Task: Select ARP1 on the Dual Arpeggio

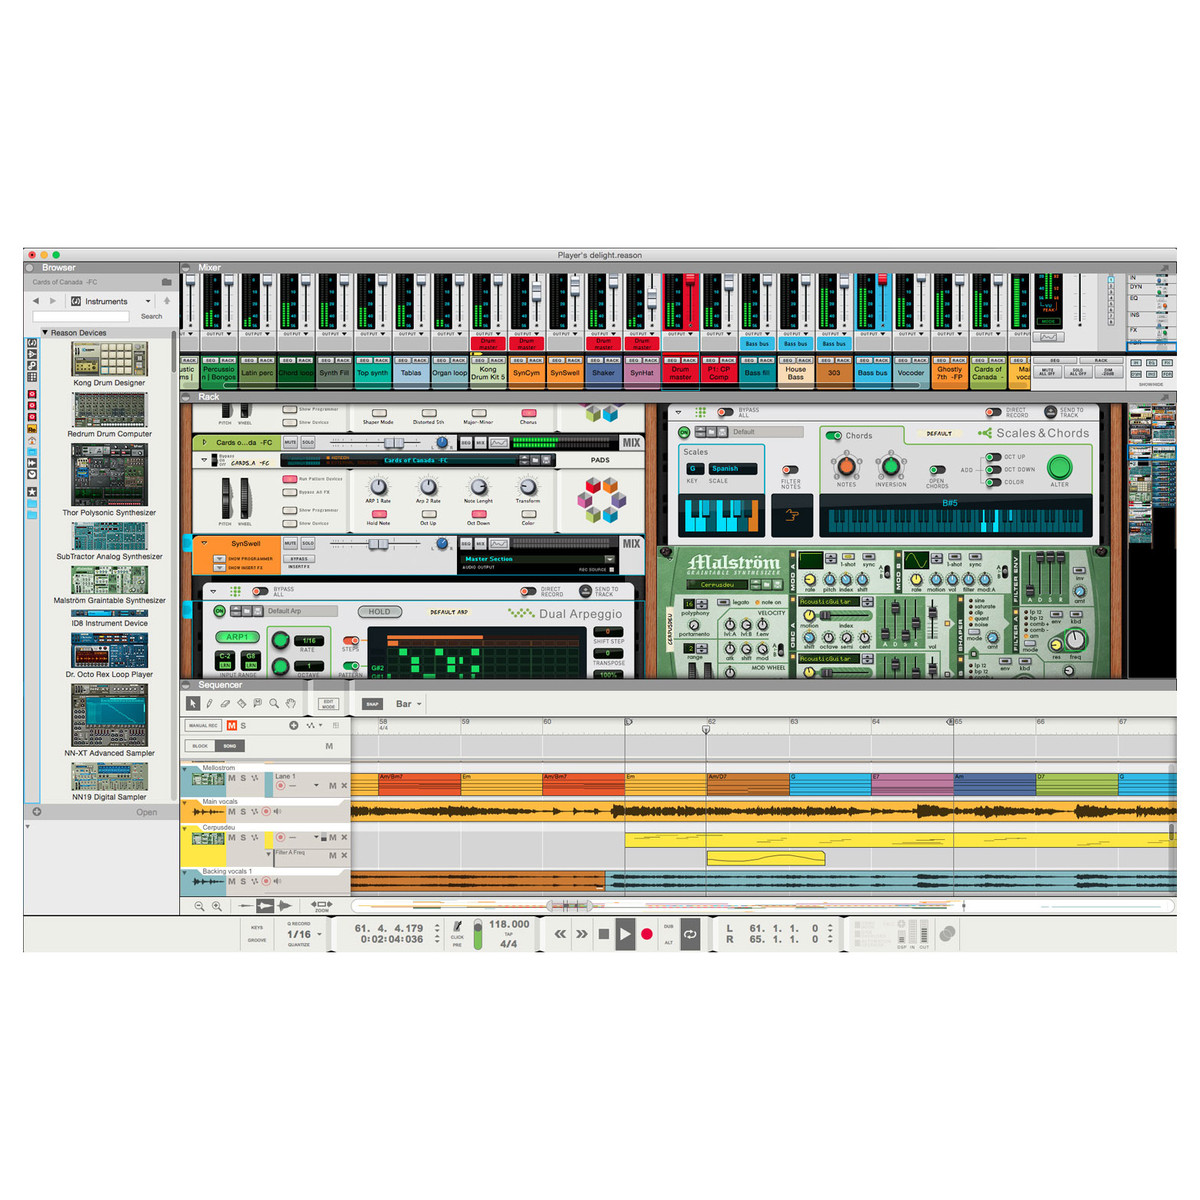Action: click(237, 637)
